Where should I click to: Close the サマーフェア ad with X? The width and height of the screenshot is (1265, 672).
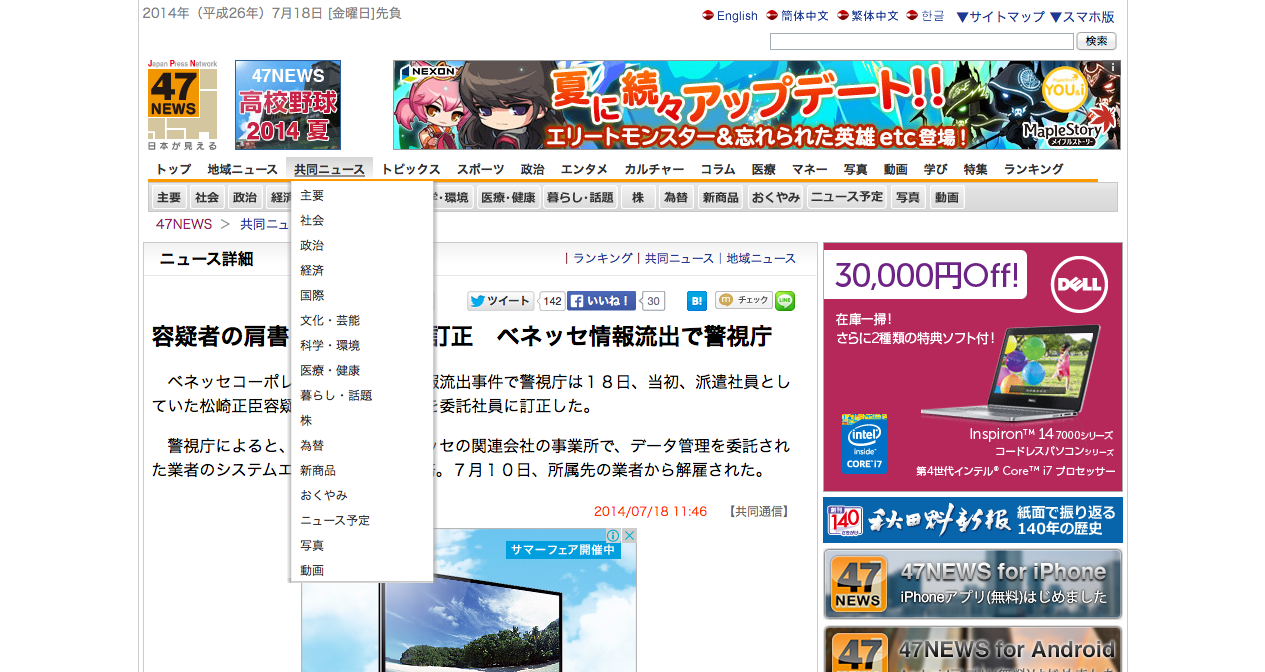click(629, 536)
